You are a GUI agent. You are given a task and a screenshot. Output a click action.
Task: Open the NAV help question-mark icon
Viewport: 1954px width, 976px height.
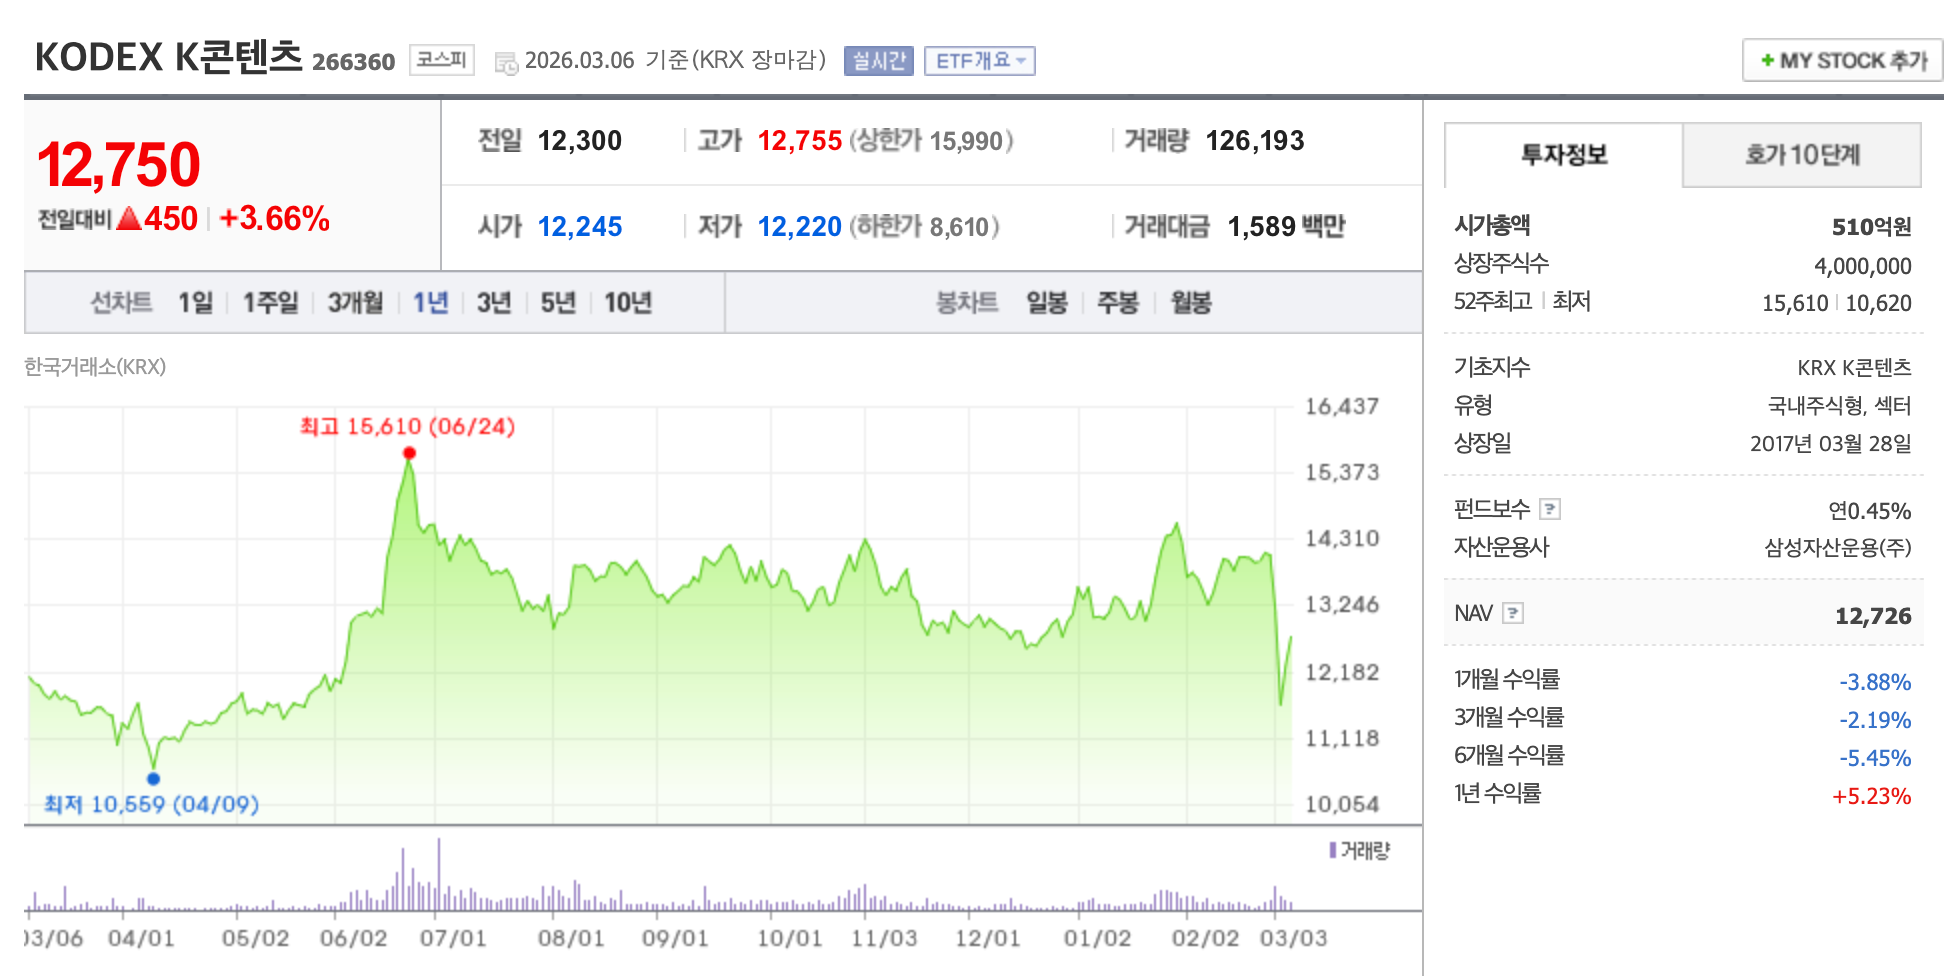coord(1513,613)
